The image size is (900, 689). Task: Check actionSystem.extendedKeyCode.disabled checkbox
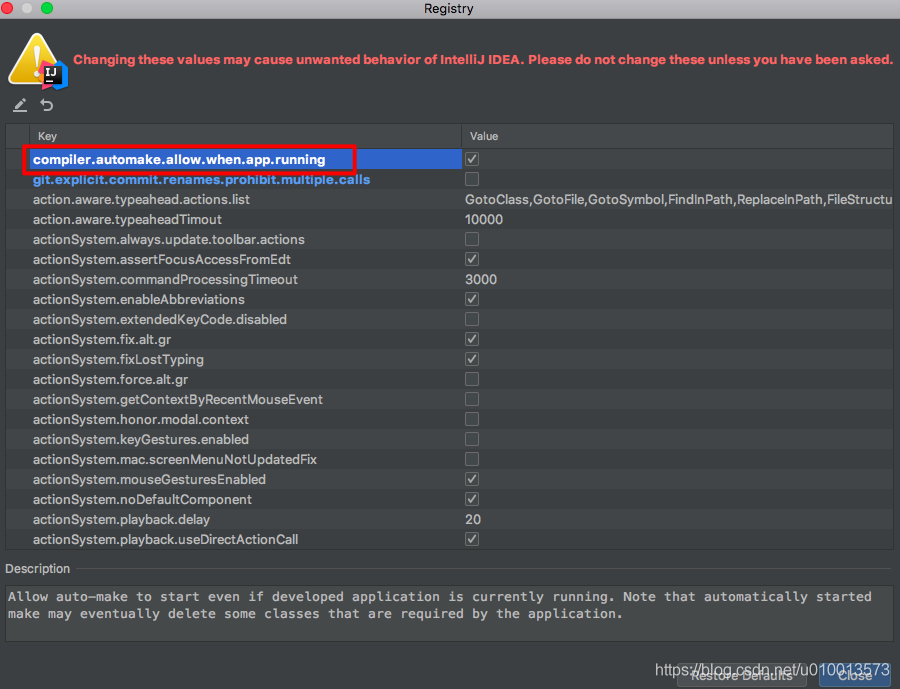(472, 319)
